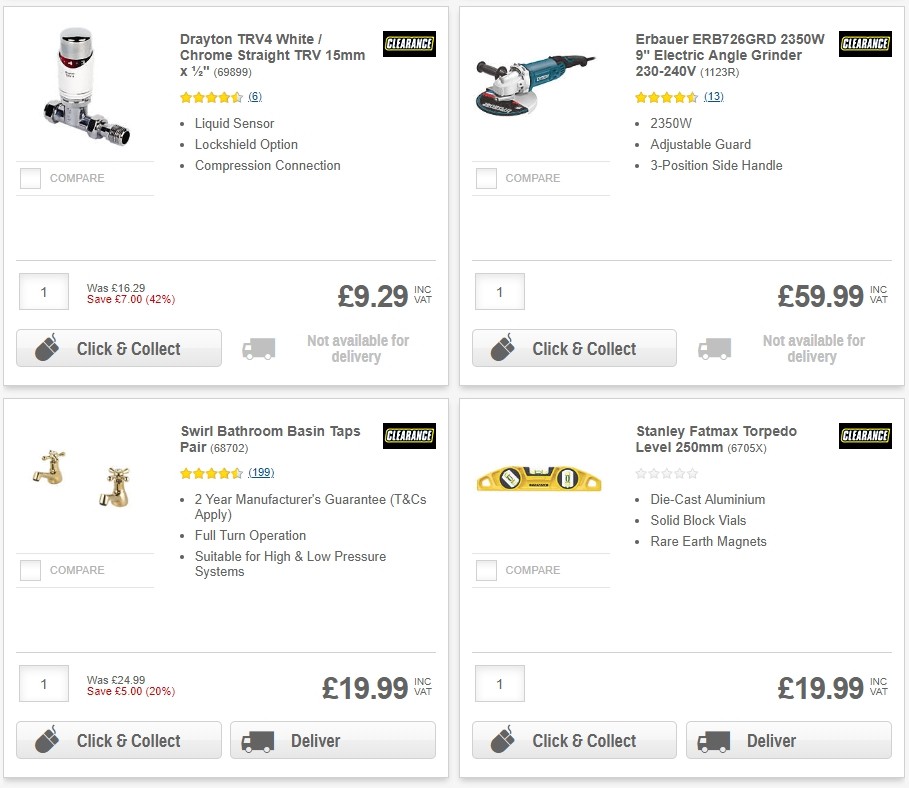Click the Clearance badge on the Stanley level card
The width and height of the screenshot is (909, 788).
pos(864,436)
